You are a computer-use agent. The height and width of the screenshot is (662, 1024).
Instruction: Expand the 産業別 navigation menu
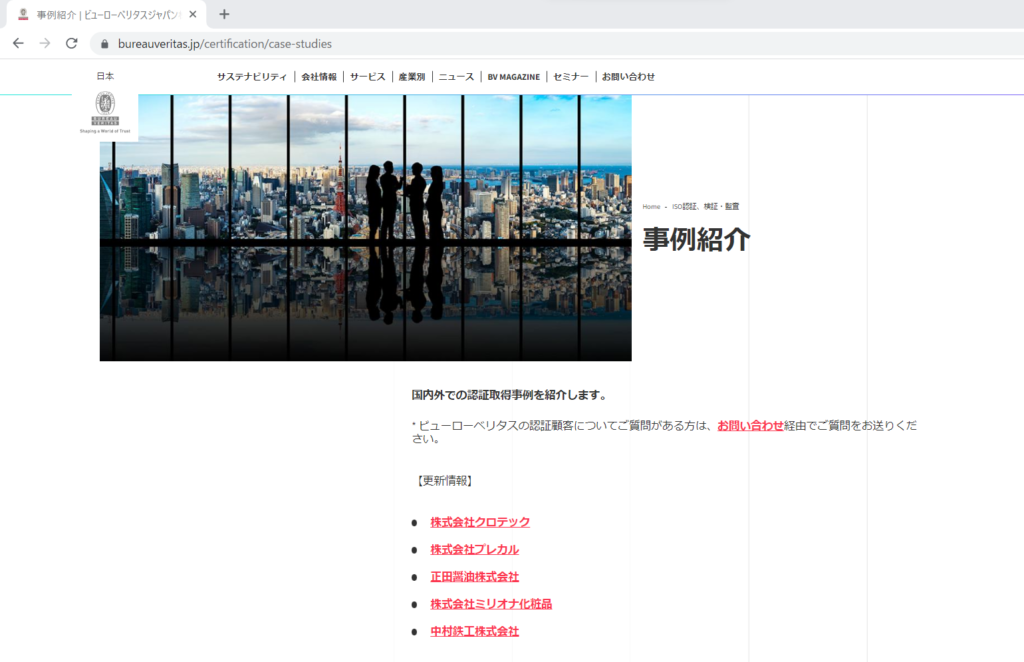point(411,77)
